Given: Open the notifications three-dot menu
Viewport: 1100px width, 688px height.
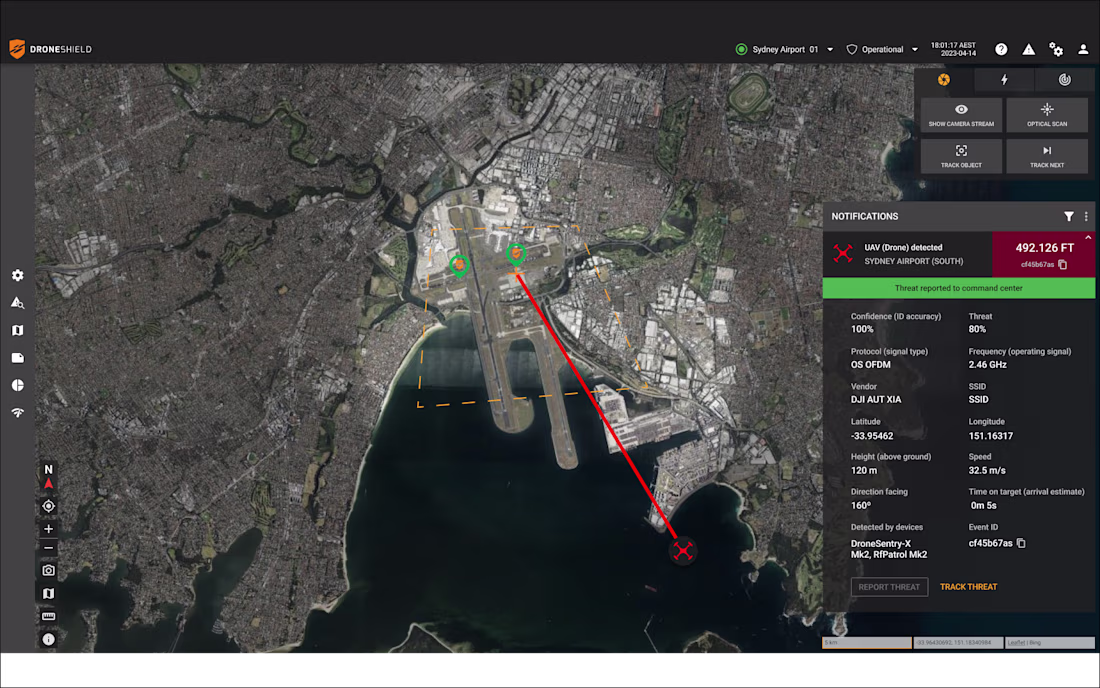Looking at the screenshot, I should coord(1086,217).
